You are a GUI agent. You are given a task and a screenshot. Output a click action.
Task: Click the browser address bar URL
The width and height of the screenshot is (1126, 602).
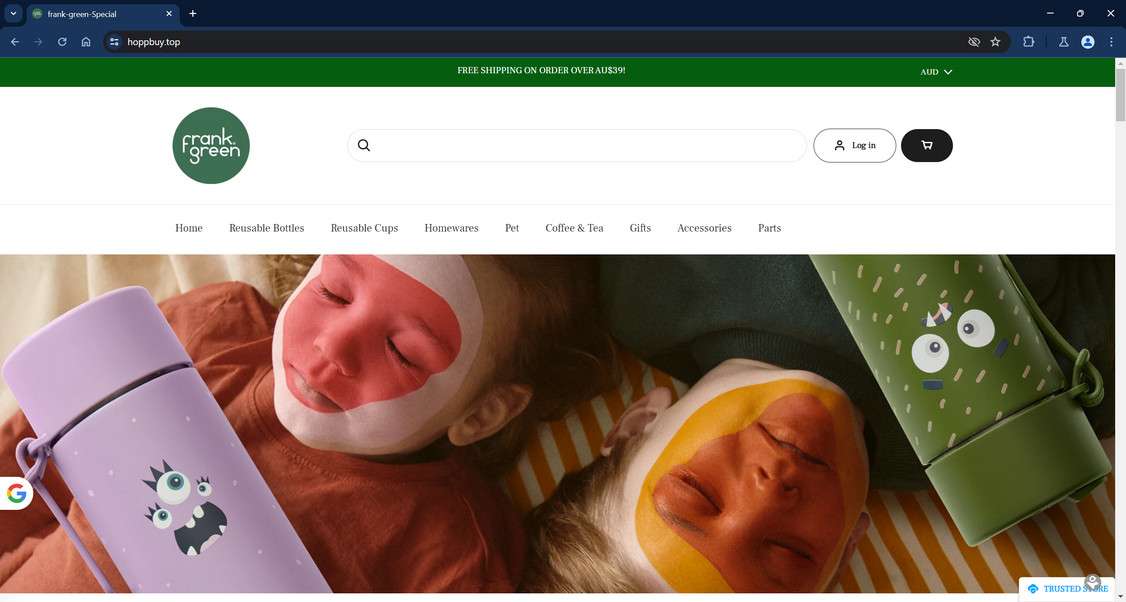tap(154, 42)
